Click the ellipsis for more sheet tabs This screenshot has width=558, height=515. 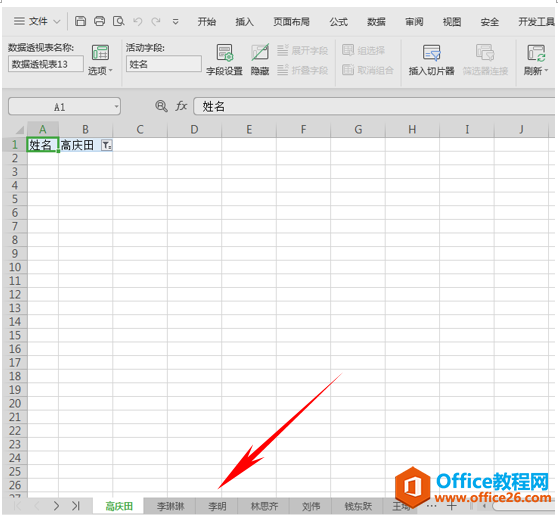[x=431, y=506]
